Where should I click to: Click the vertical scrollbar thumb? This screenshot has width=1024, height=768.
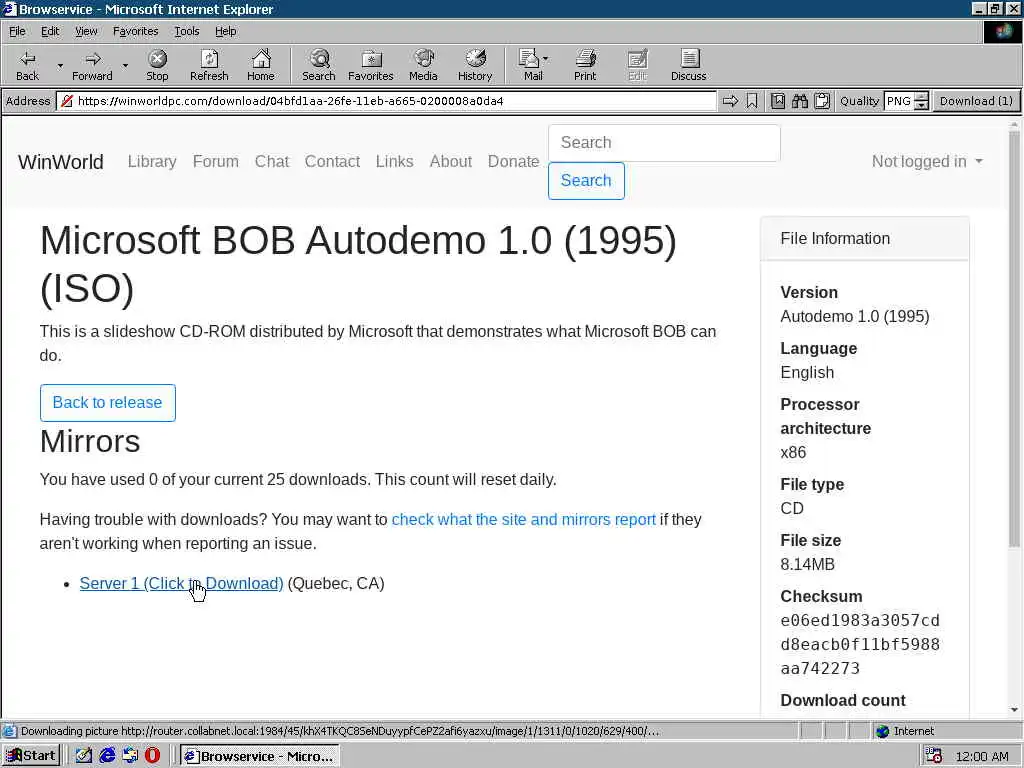pyautogui.click(x=1014, y=340)
